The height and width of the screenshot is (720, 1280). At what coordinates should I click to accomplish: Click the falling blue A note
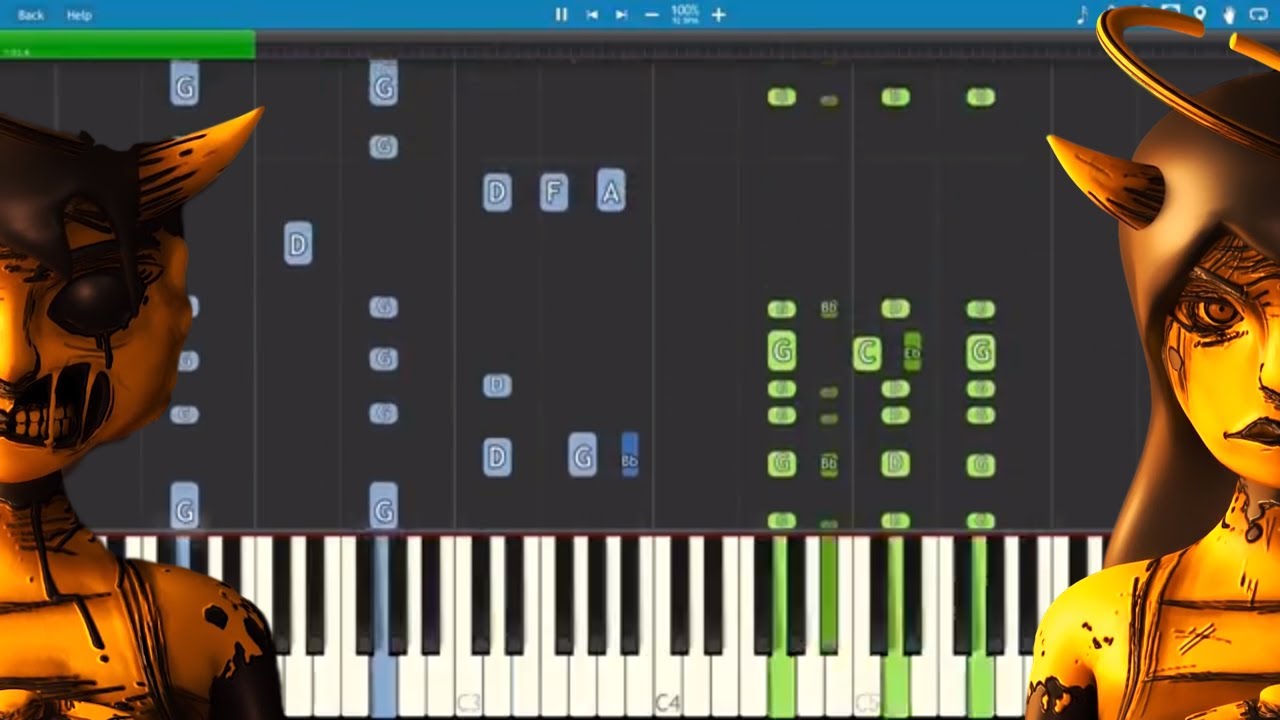[611, 190]
